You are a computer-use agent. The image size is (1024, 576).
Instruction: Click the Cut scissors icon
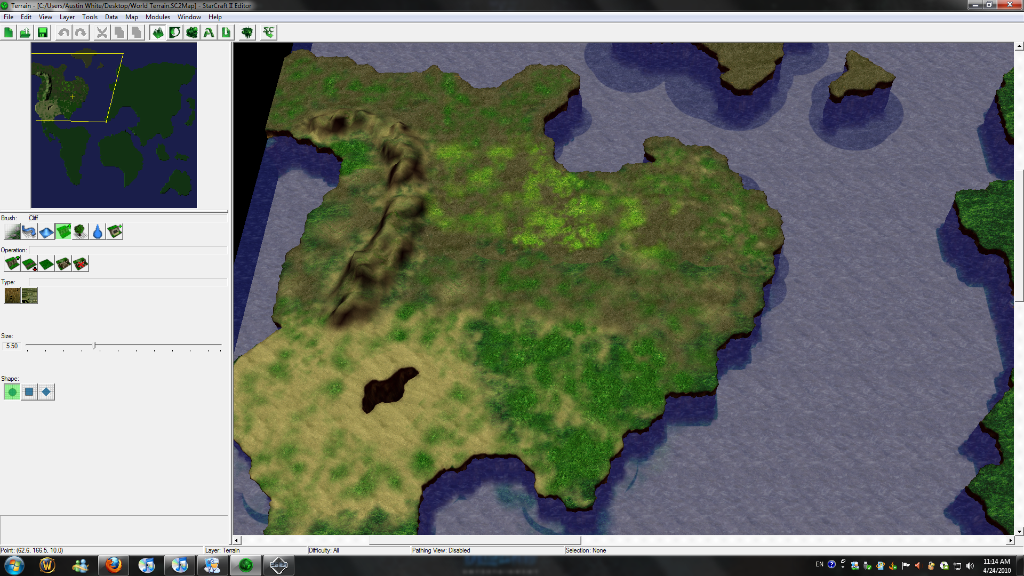[102, 33]
